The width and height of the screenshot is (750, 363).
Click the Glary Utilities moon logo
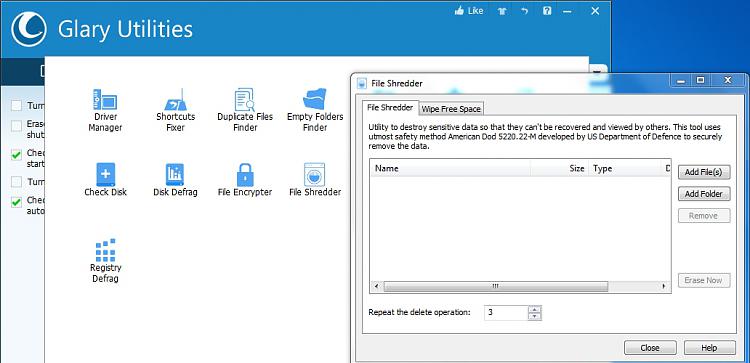29,29
